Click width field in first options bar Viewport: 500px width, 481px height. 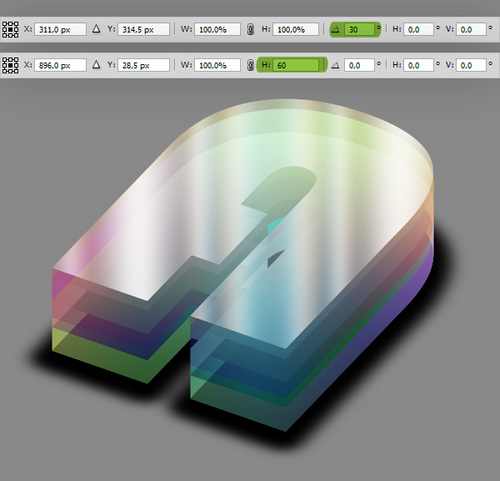(217, 29)
